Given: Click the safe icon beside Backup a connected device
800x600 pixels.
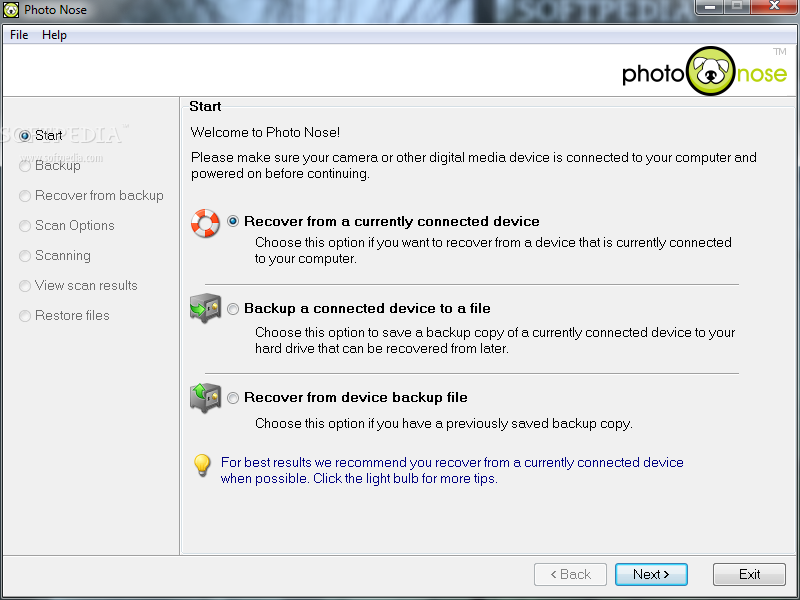Looking at the screenshot, I should 205,308.
